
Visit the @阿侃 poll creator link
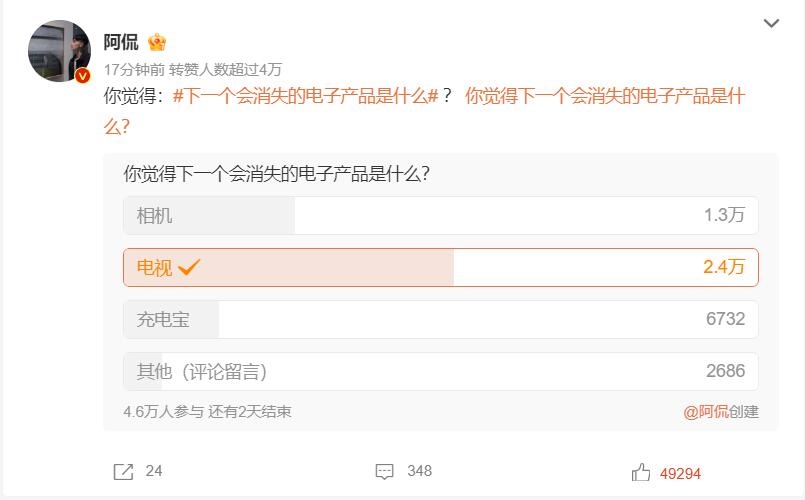pyautogui.click(x=706, y=411)
